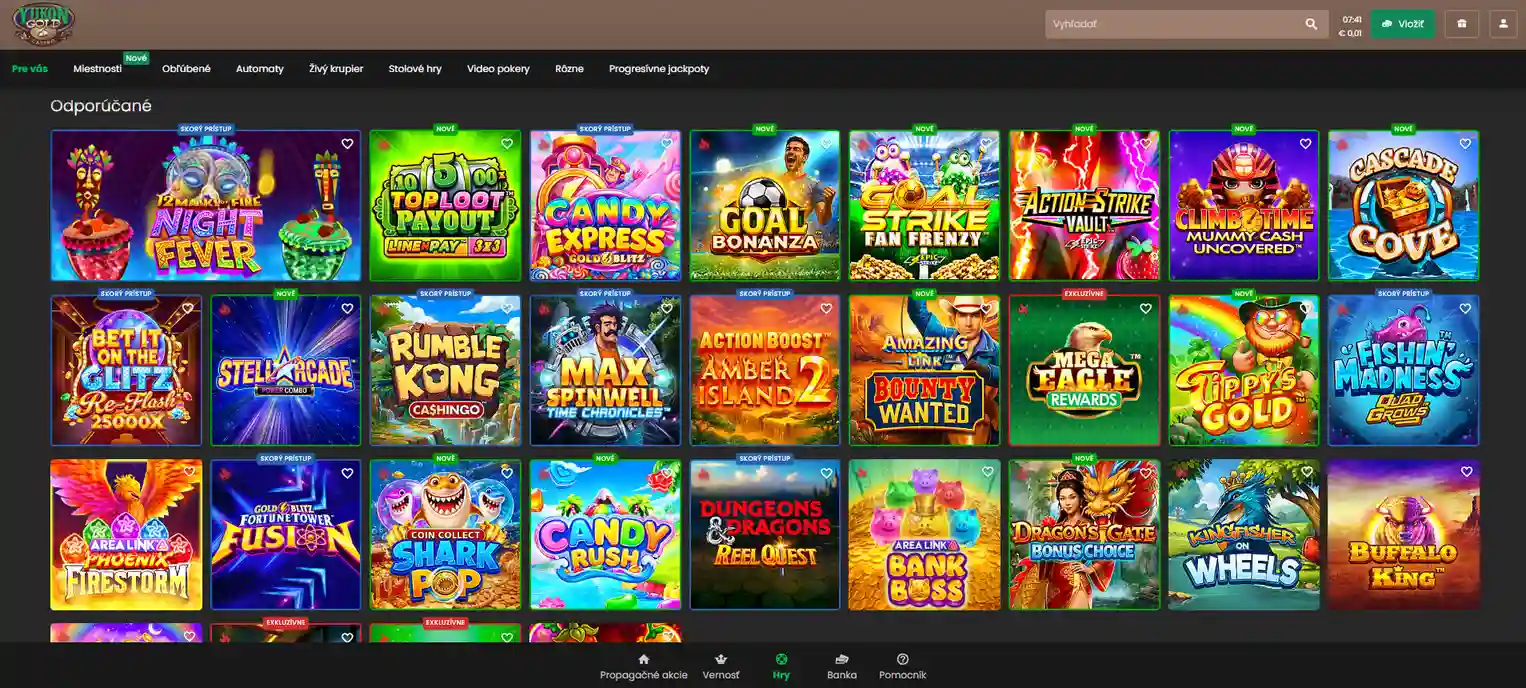The image size is (1526, 688).
Task: Open Fortune Tower Fusion game
Action: click(x=286, y=534)
